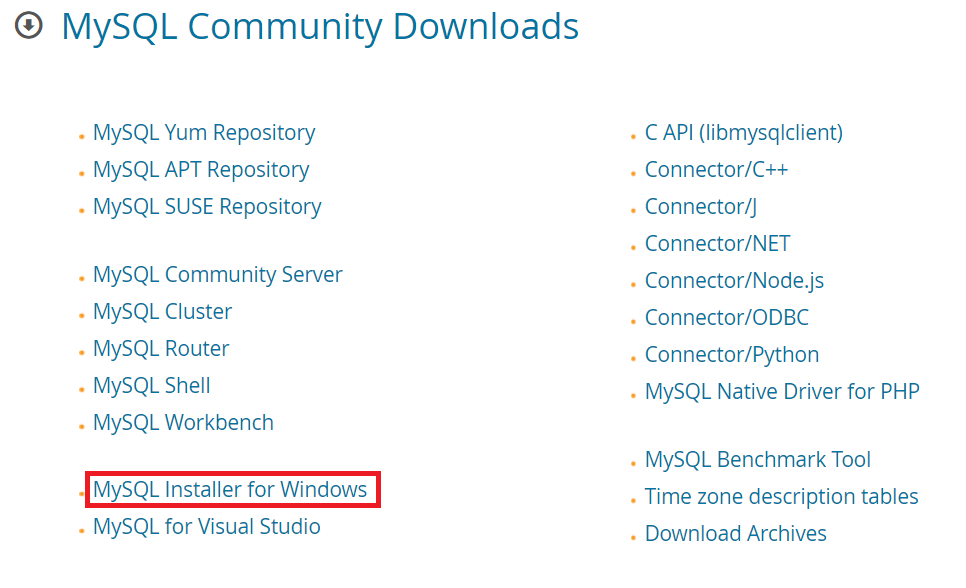Open MySQL SUSE Repository link
The width and height of the screenshot is (966, 588).
coord(207,207)
